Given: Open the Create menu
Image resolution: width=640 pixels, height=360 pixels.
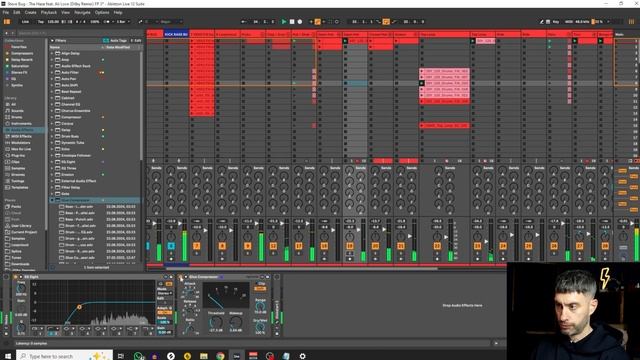Looking at the screenshot, I should tap(30, 13).
